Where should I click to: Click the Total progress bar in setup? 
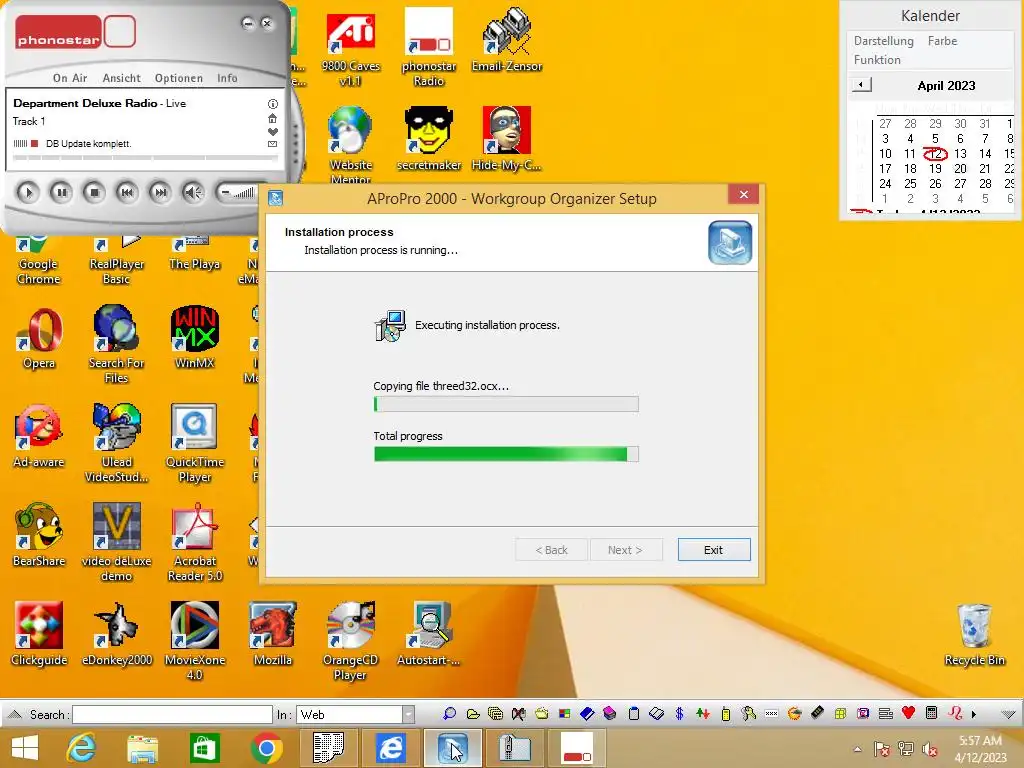(x=506, y=454)
